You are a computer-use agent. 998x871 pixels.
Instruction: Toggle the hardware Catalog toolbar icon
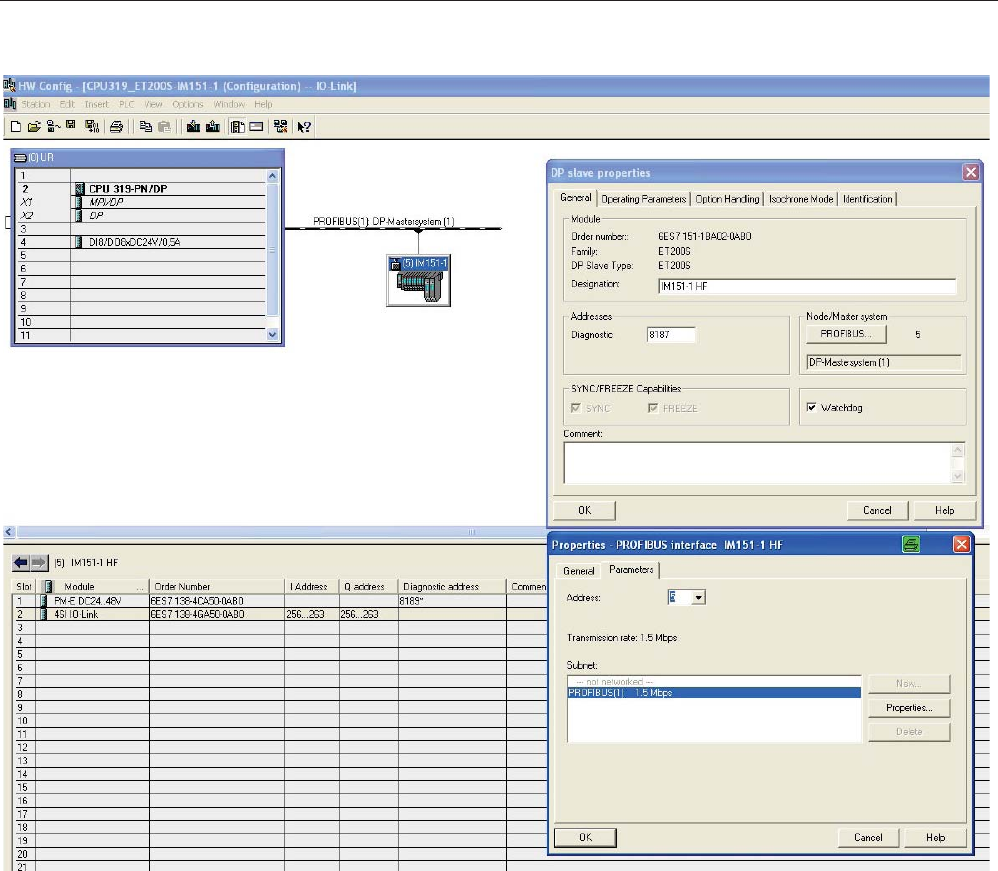238,127
